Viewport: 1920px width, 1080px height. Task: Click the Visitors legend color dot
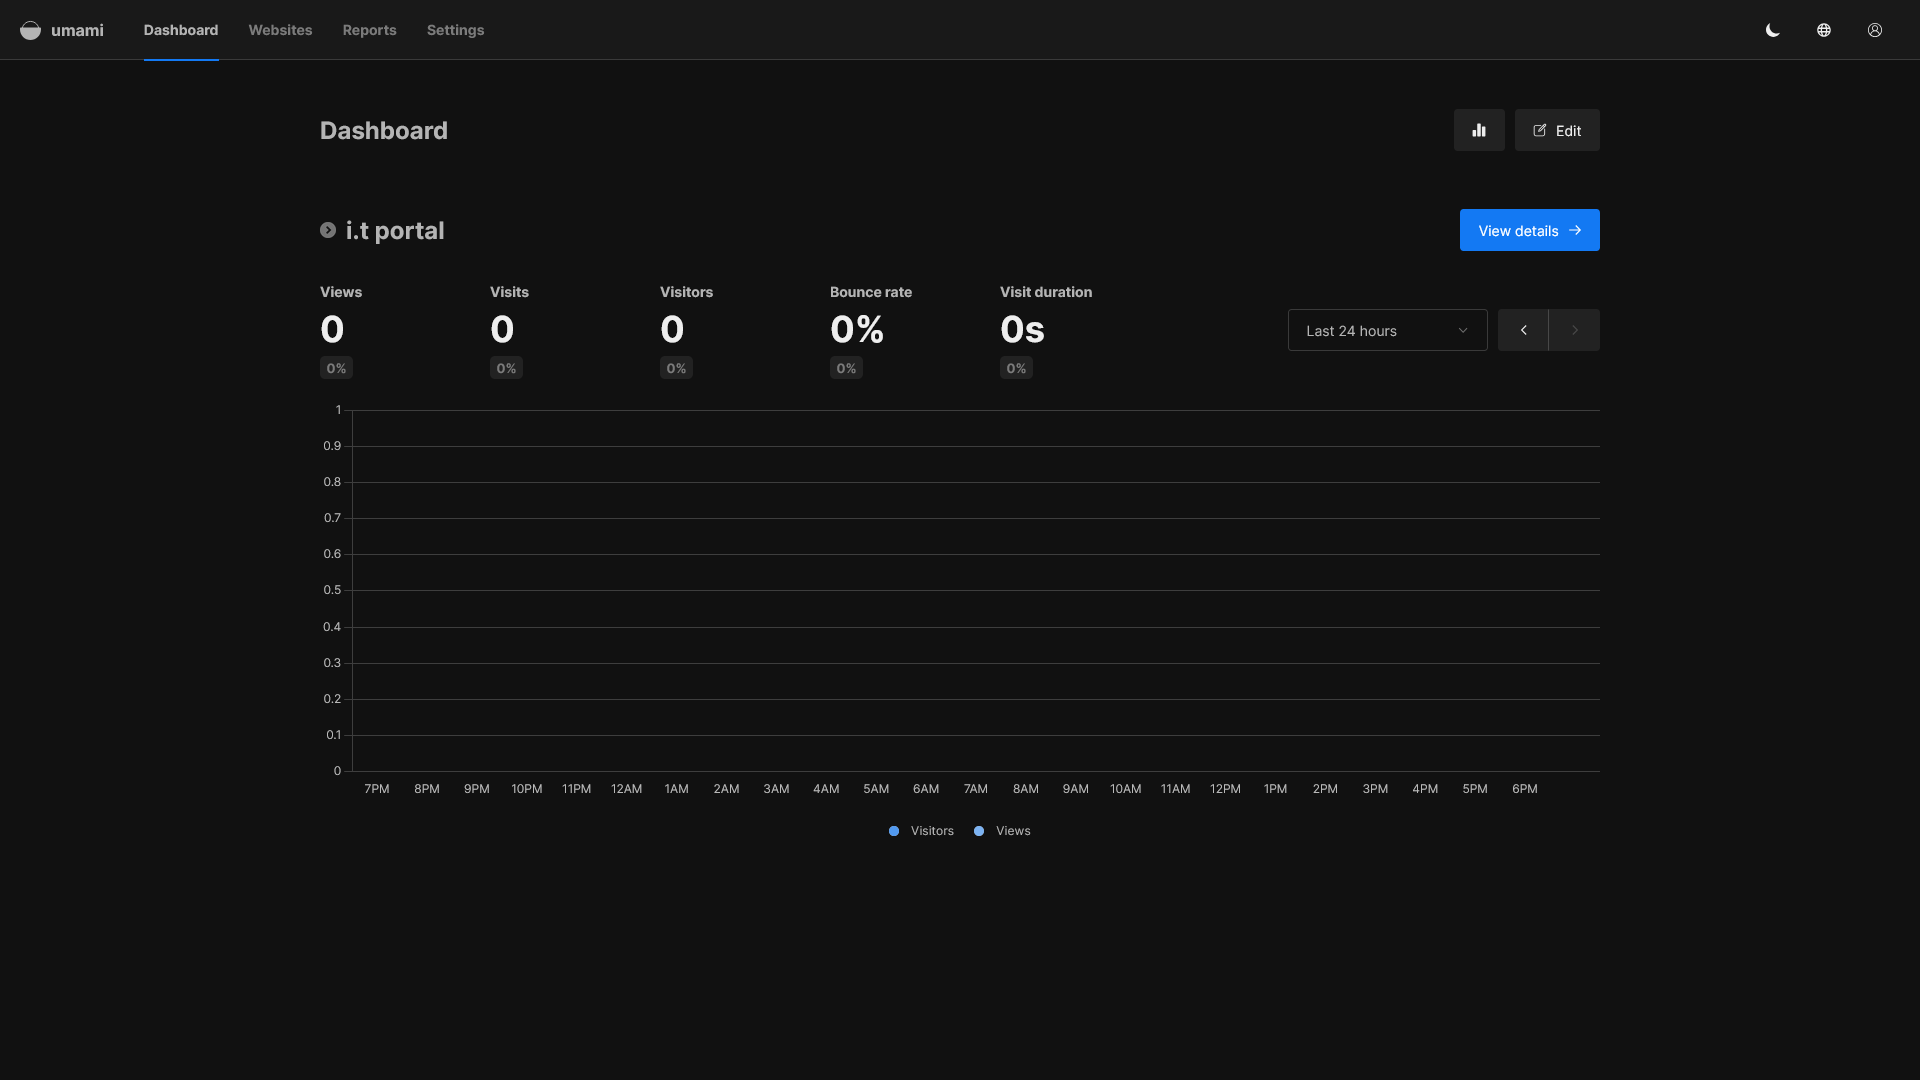(x=894, y=831)
